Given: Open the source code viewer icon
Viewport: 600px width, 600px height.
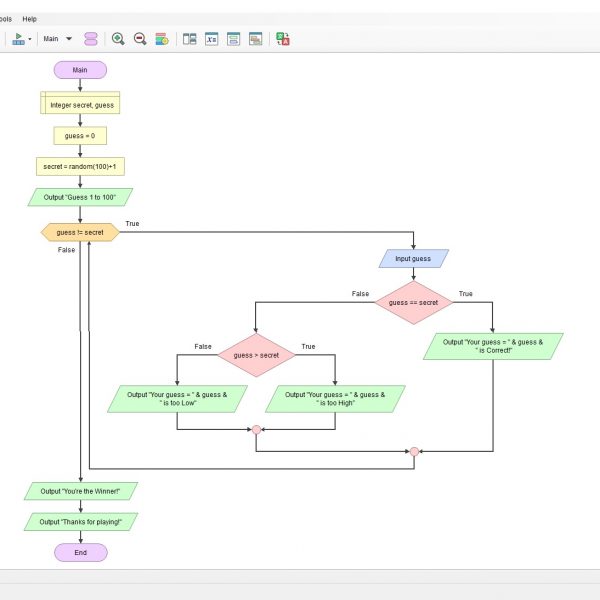Looking at the screenshot, I should pyautogui.click(x=234, y=39).
